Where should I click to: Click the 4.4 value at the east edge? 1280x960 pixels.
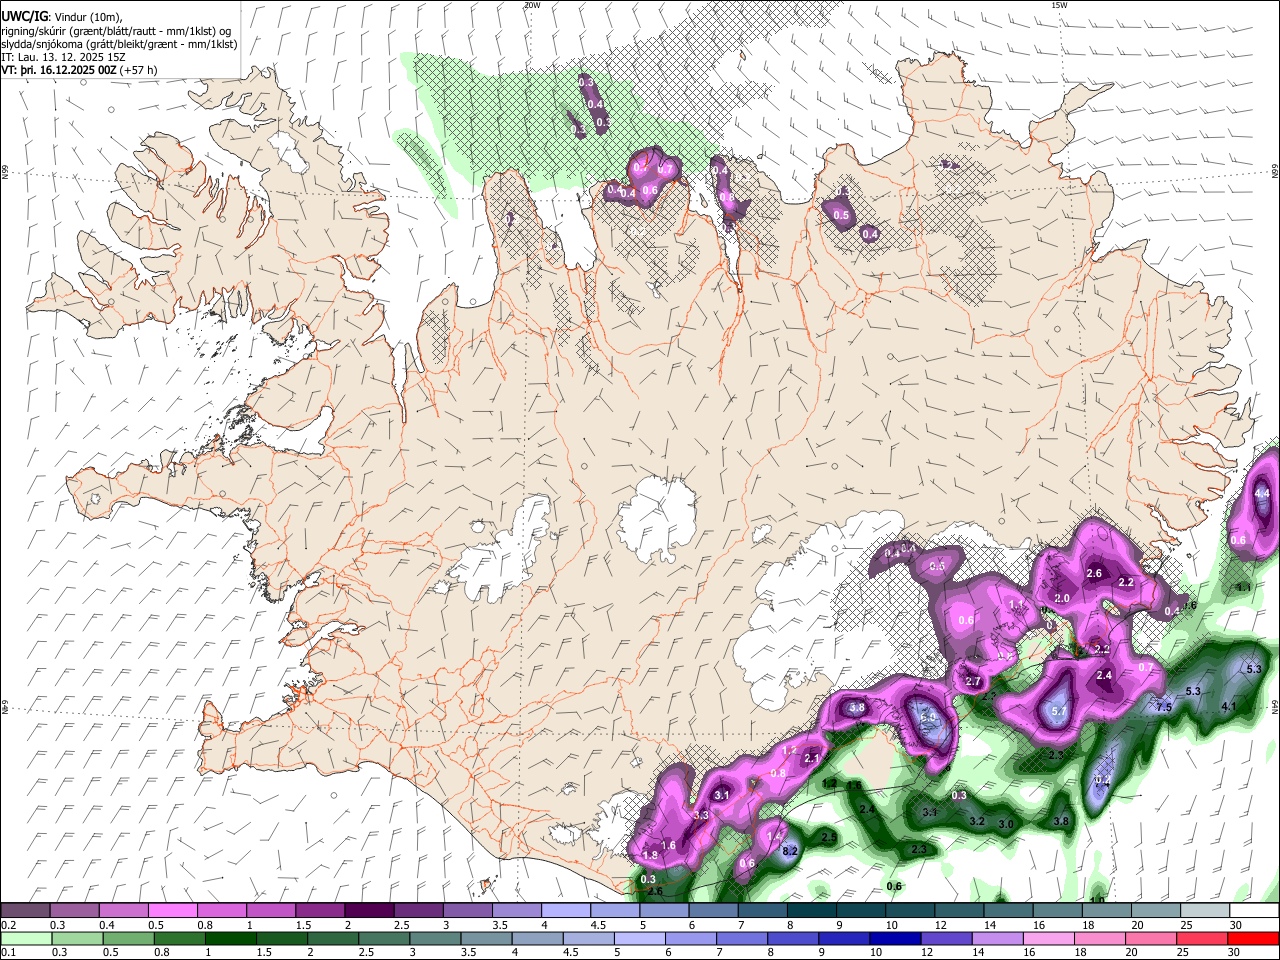(1262, 493)
